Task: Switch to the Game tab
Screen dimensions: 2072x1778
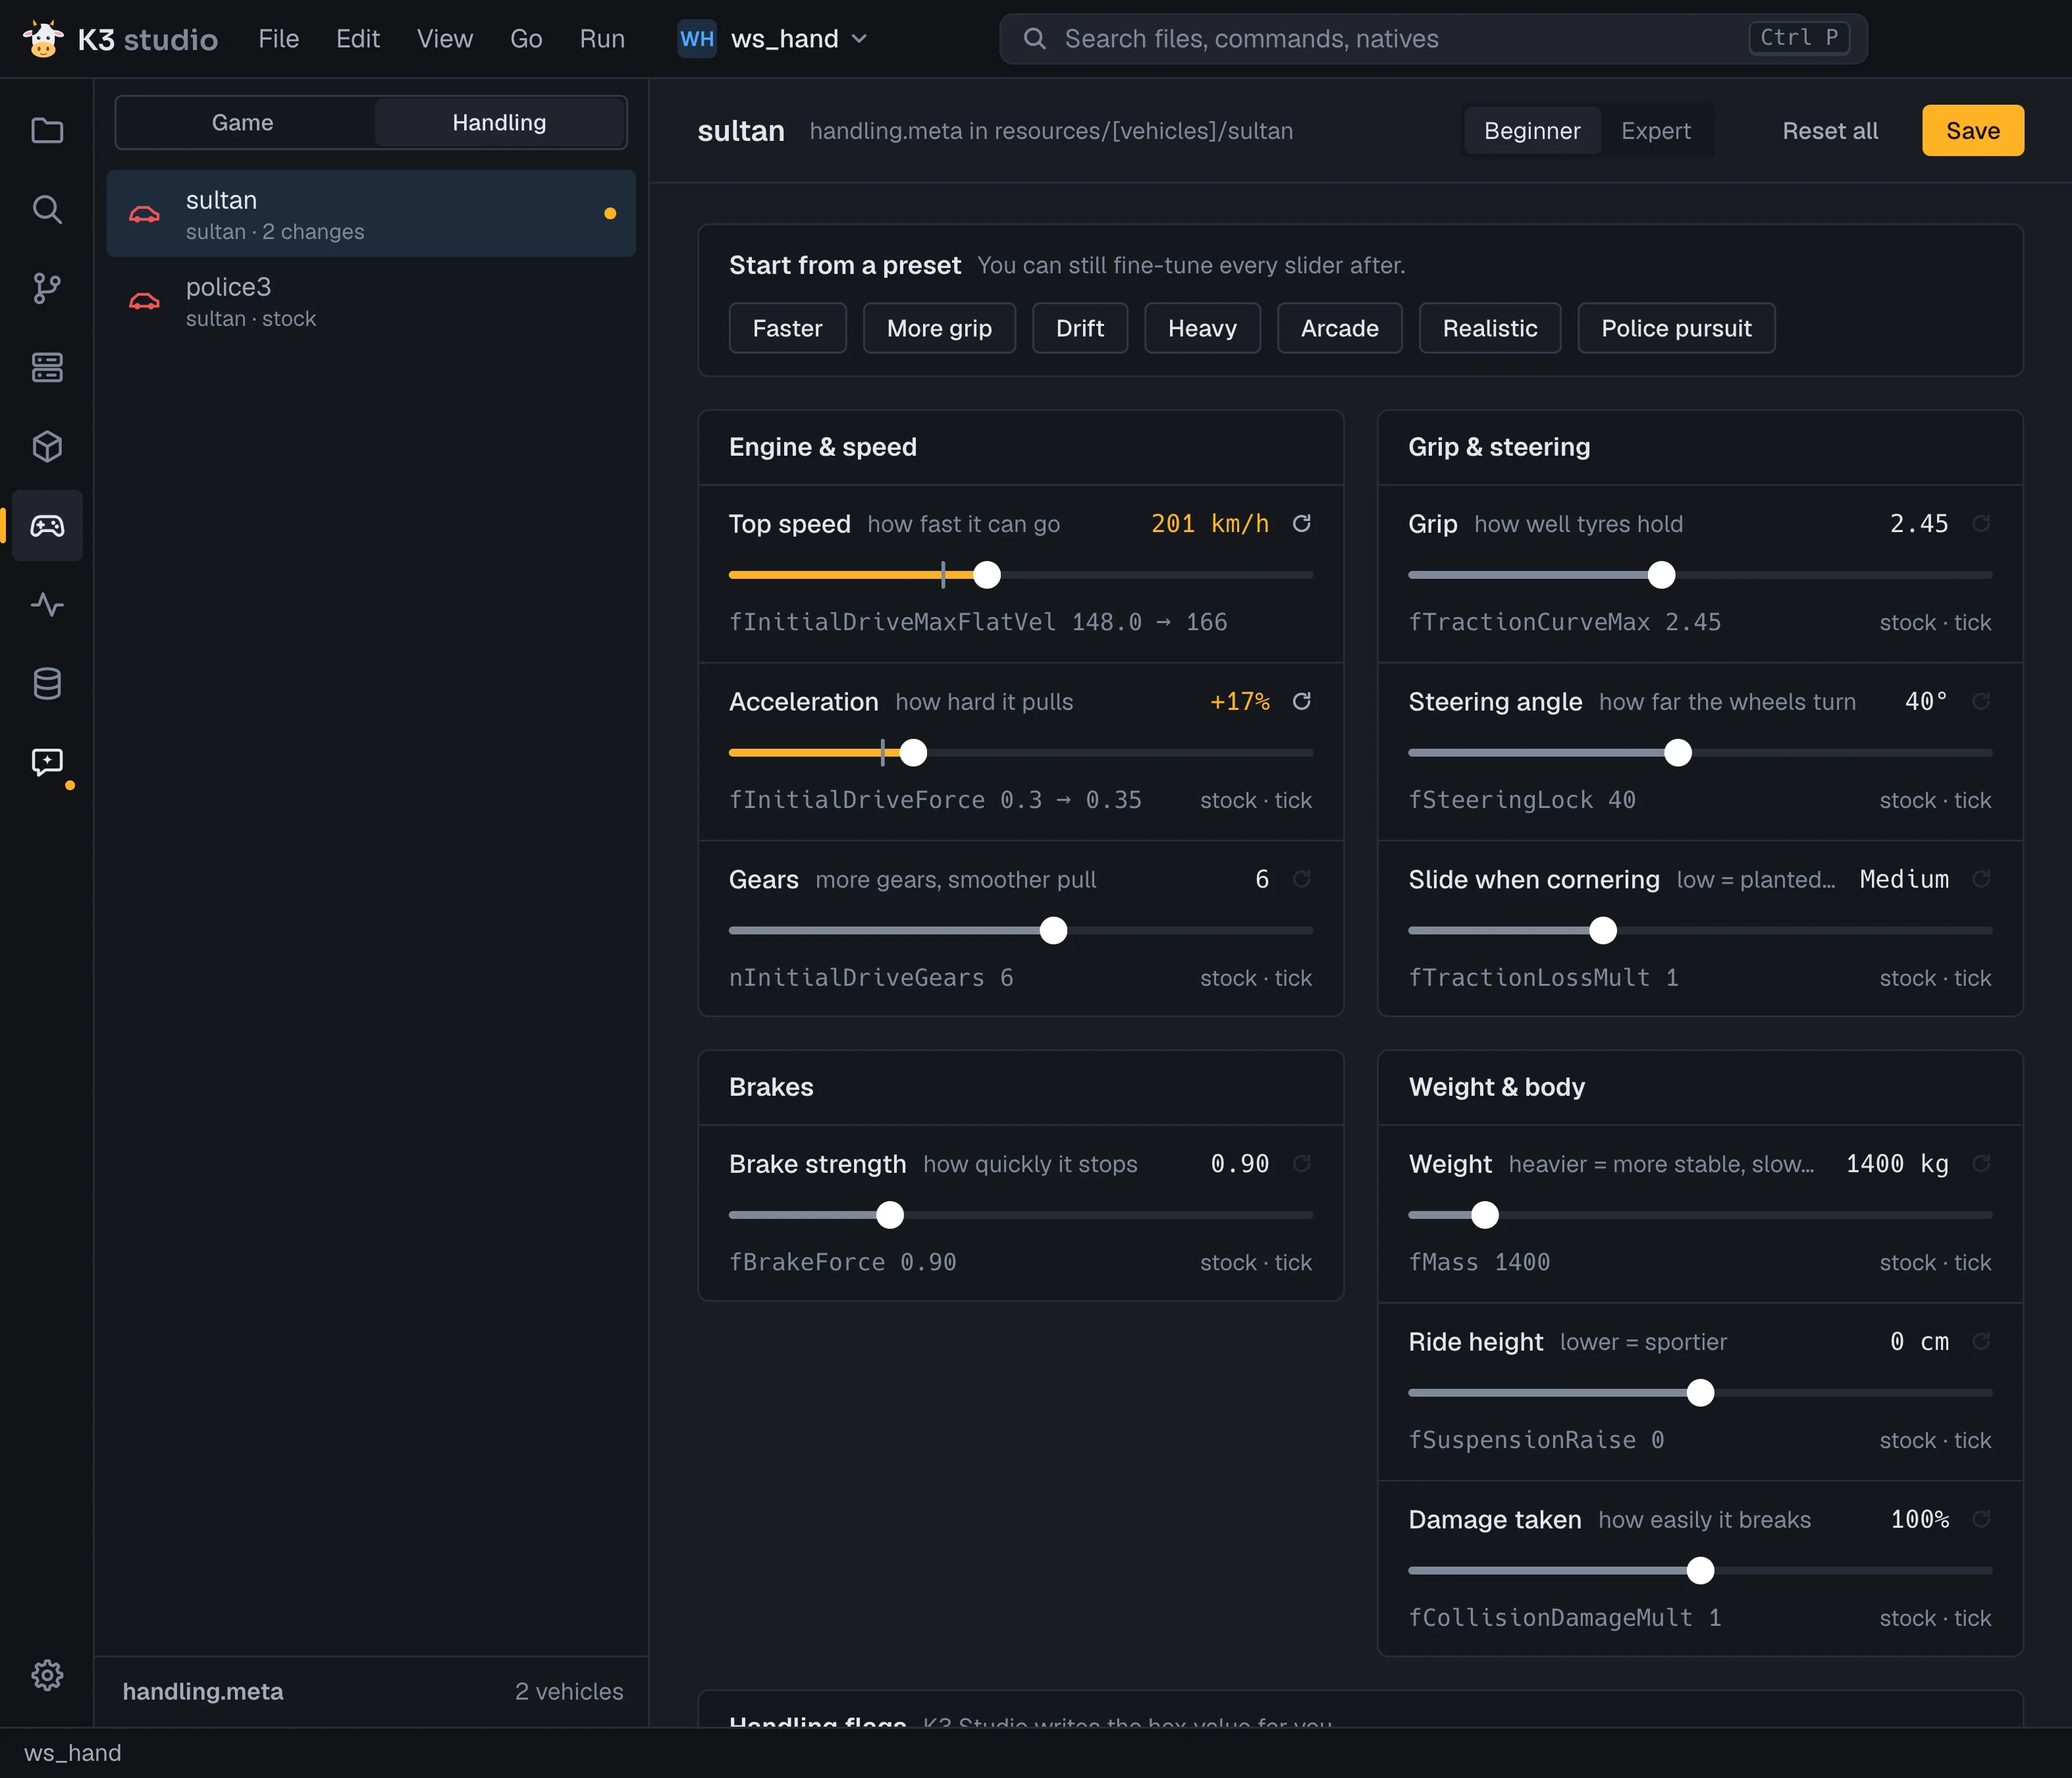Action: coord(243,123)
